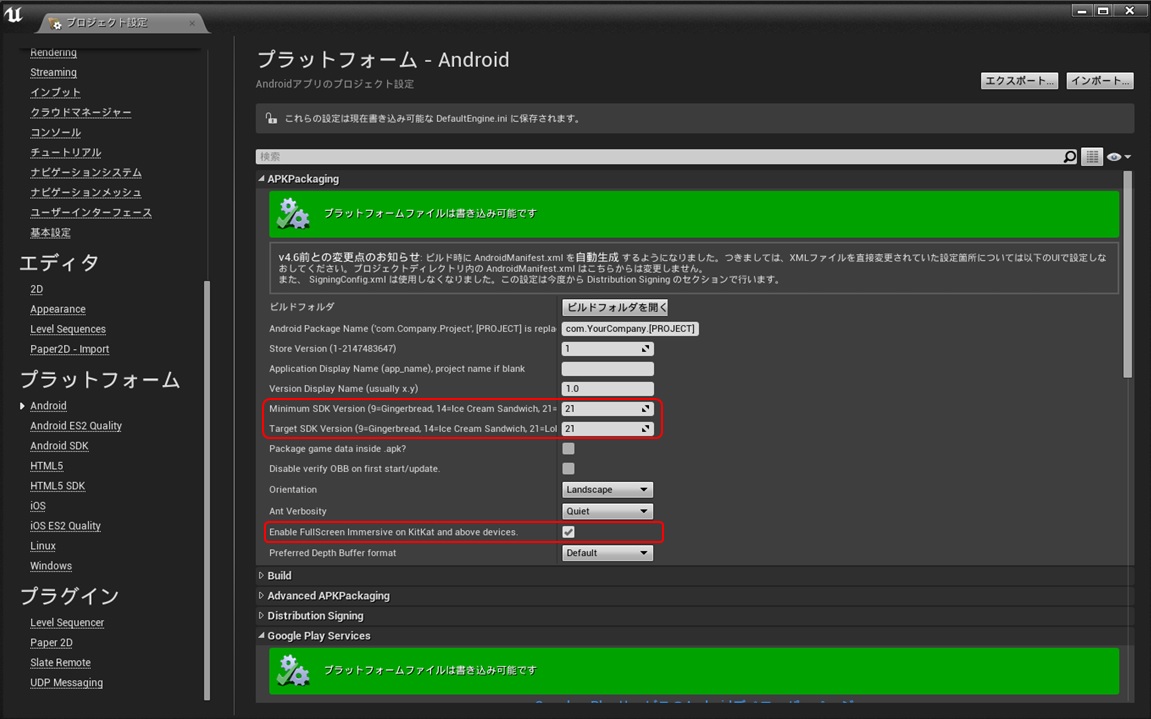Open the Rendering settings category
1151x719 pixels.
[x=53, y=52]
